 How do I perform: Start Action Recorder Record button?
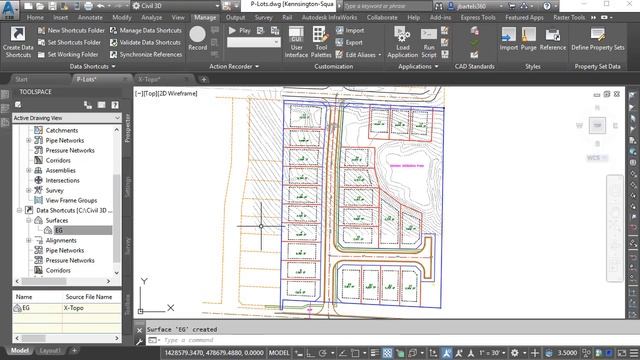[198, 39]
